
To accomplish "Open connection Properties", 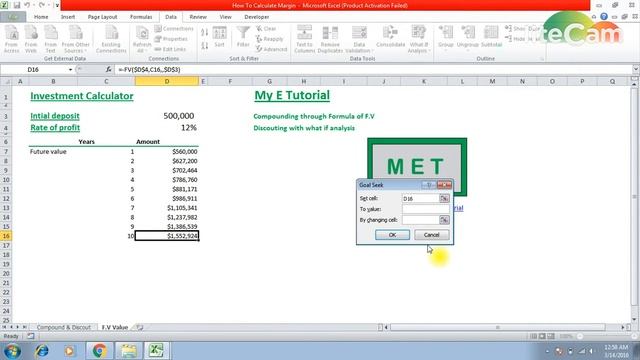I will (171, 39).
